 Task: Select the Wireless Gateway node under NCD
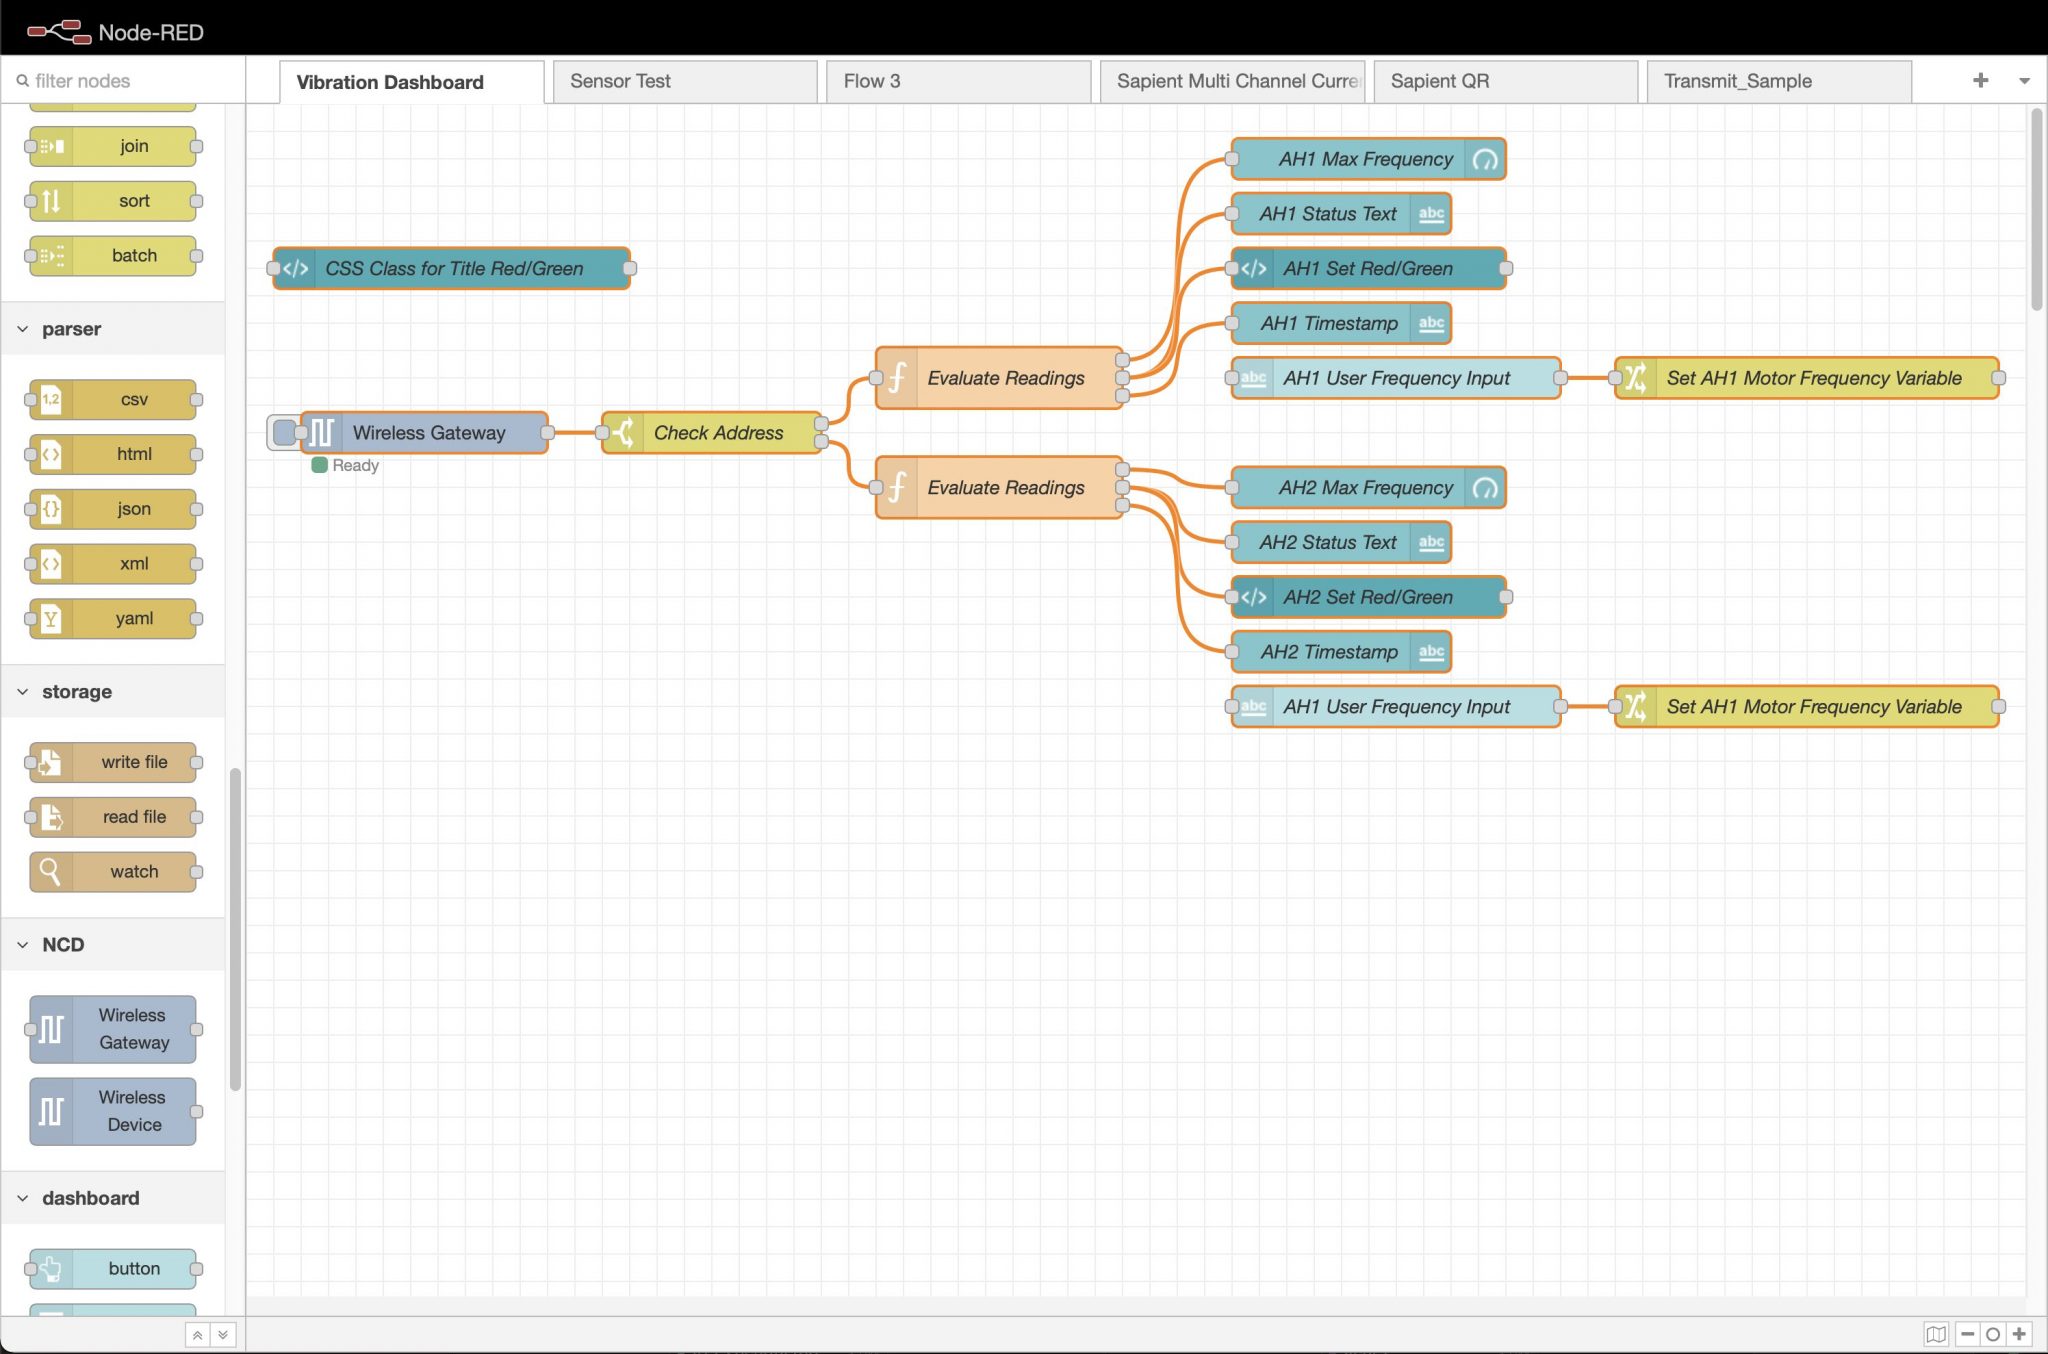113,1028
